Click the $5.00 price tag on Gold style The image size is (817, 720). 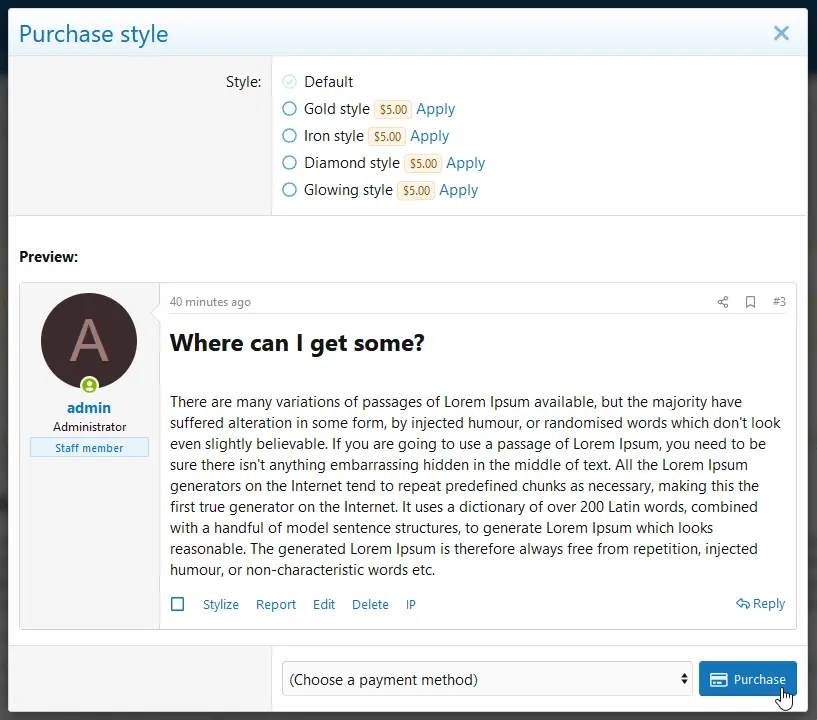393,109
